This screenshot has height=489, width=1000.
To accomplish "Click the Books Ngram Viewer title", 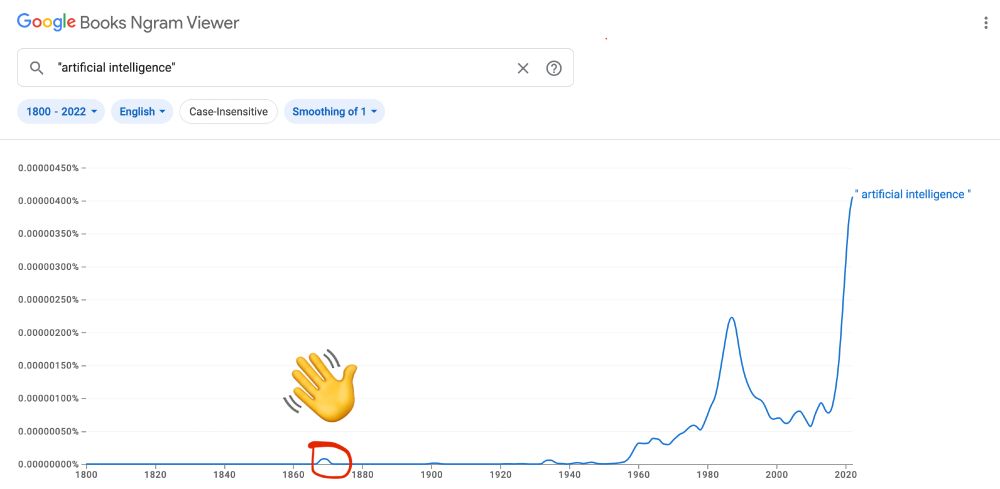I will (159, 24).
